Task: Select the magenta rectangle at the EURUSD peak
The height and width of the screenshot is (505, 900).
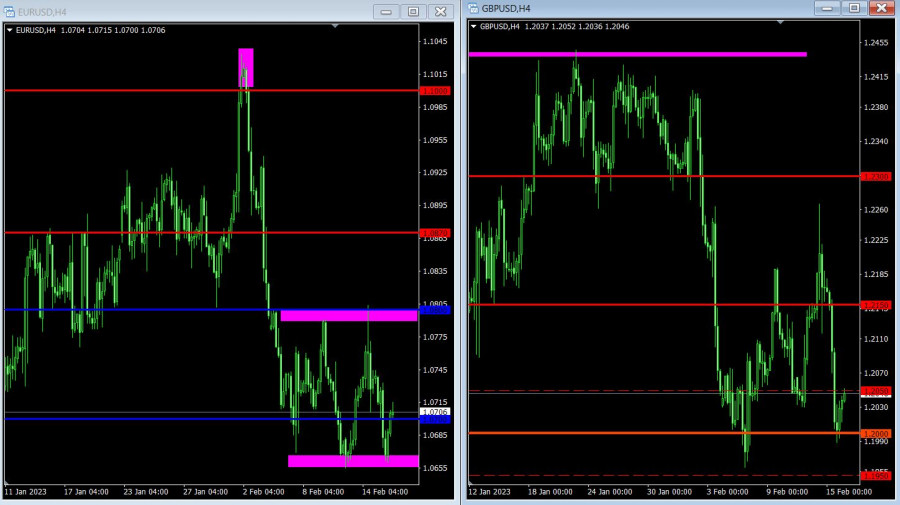Action: point(246,67)
